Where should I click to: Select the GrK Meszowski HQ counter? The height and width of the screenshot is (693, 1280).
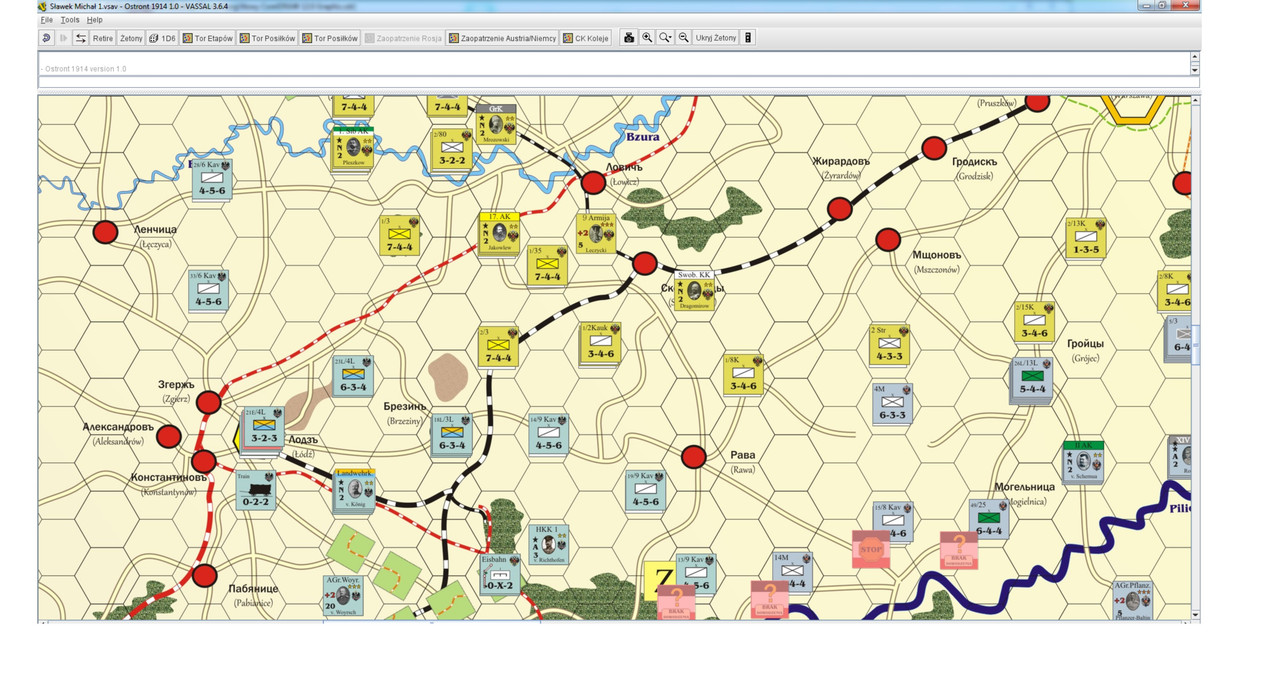[496, 125]
